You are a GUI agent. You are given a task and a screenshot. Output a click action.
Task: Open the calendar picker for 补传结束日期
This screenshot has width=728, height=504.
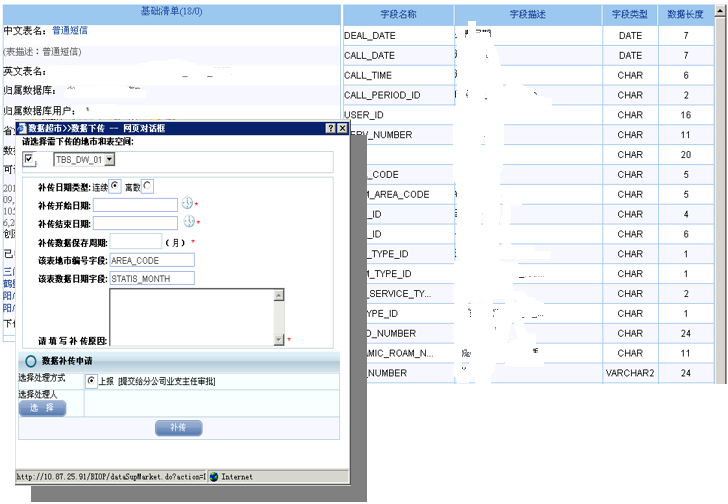189,221
